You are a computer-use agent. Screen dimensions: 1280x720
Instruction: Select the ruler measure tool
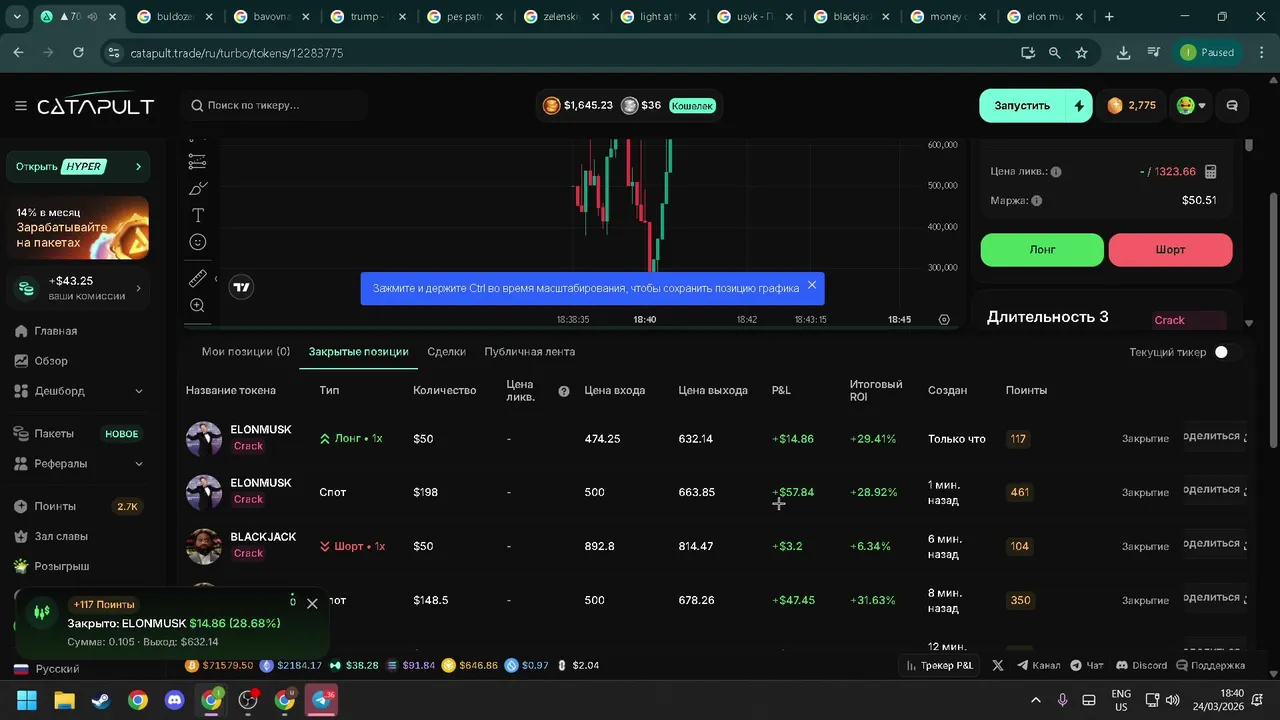pyautogui.click(x=198, y=278)
